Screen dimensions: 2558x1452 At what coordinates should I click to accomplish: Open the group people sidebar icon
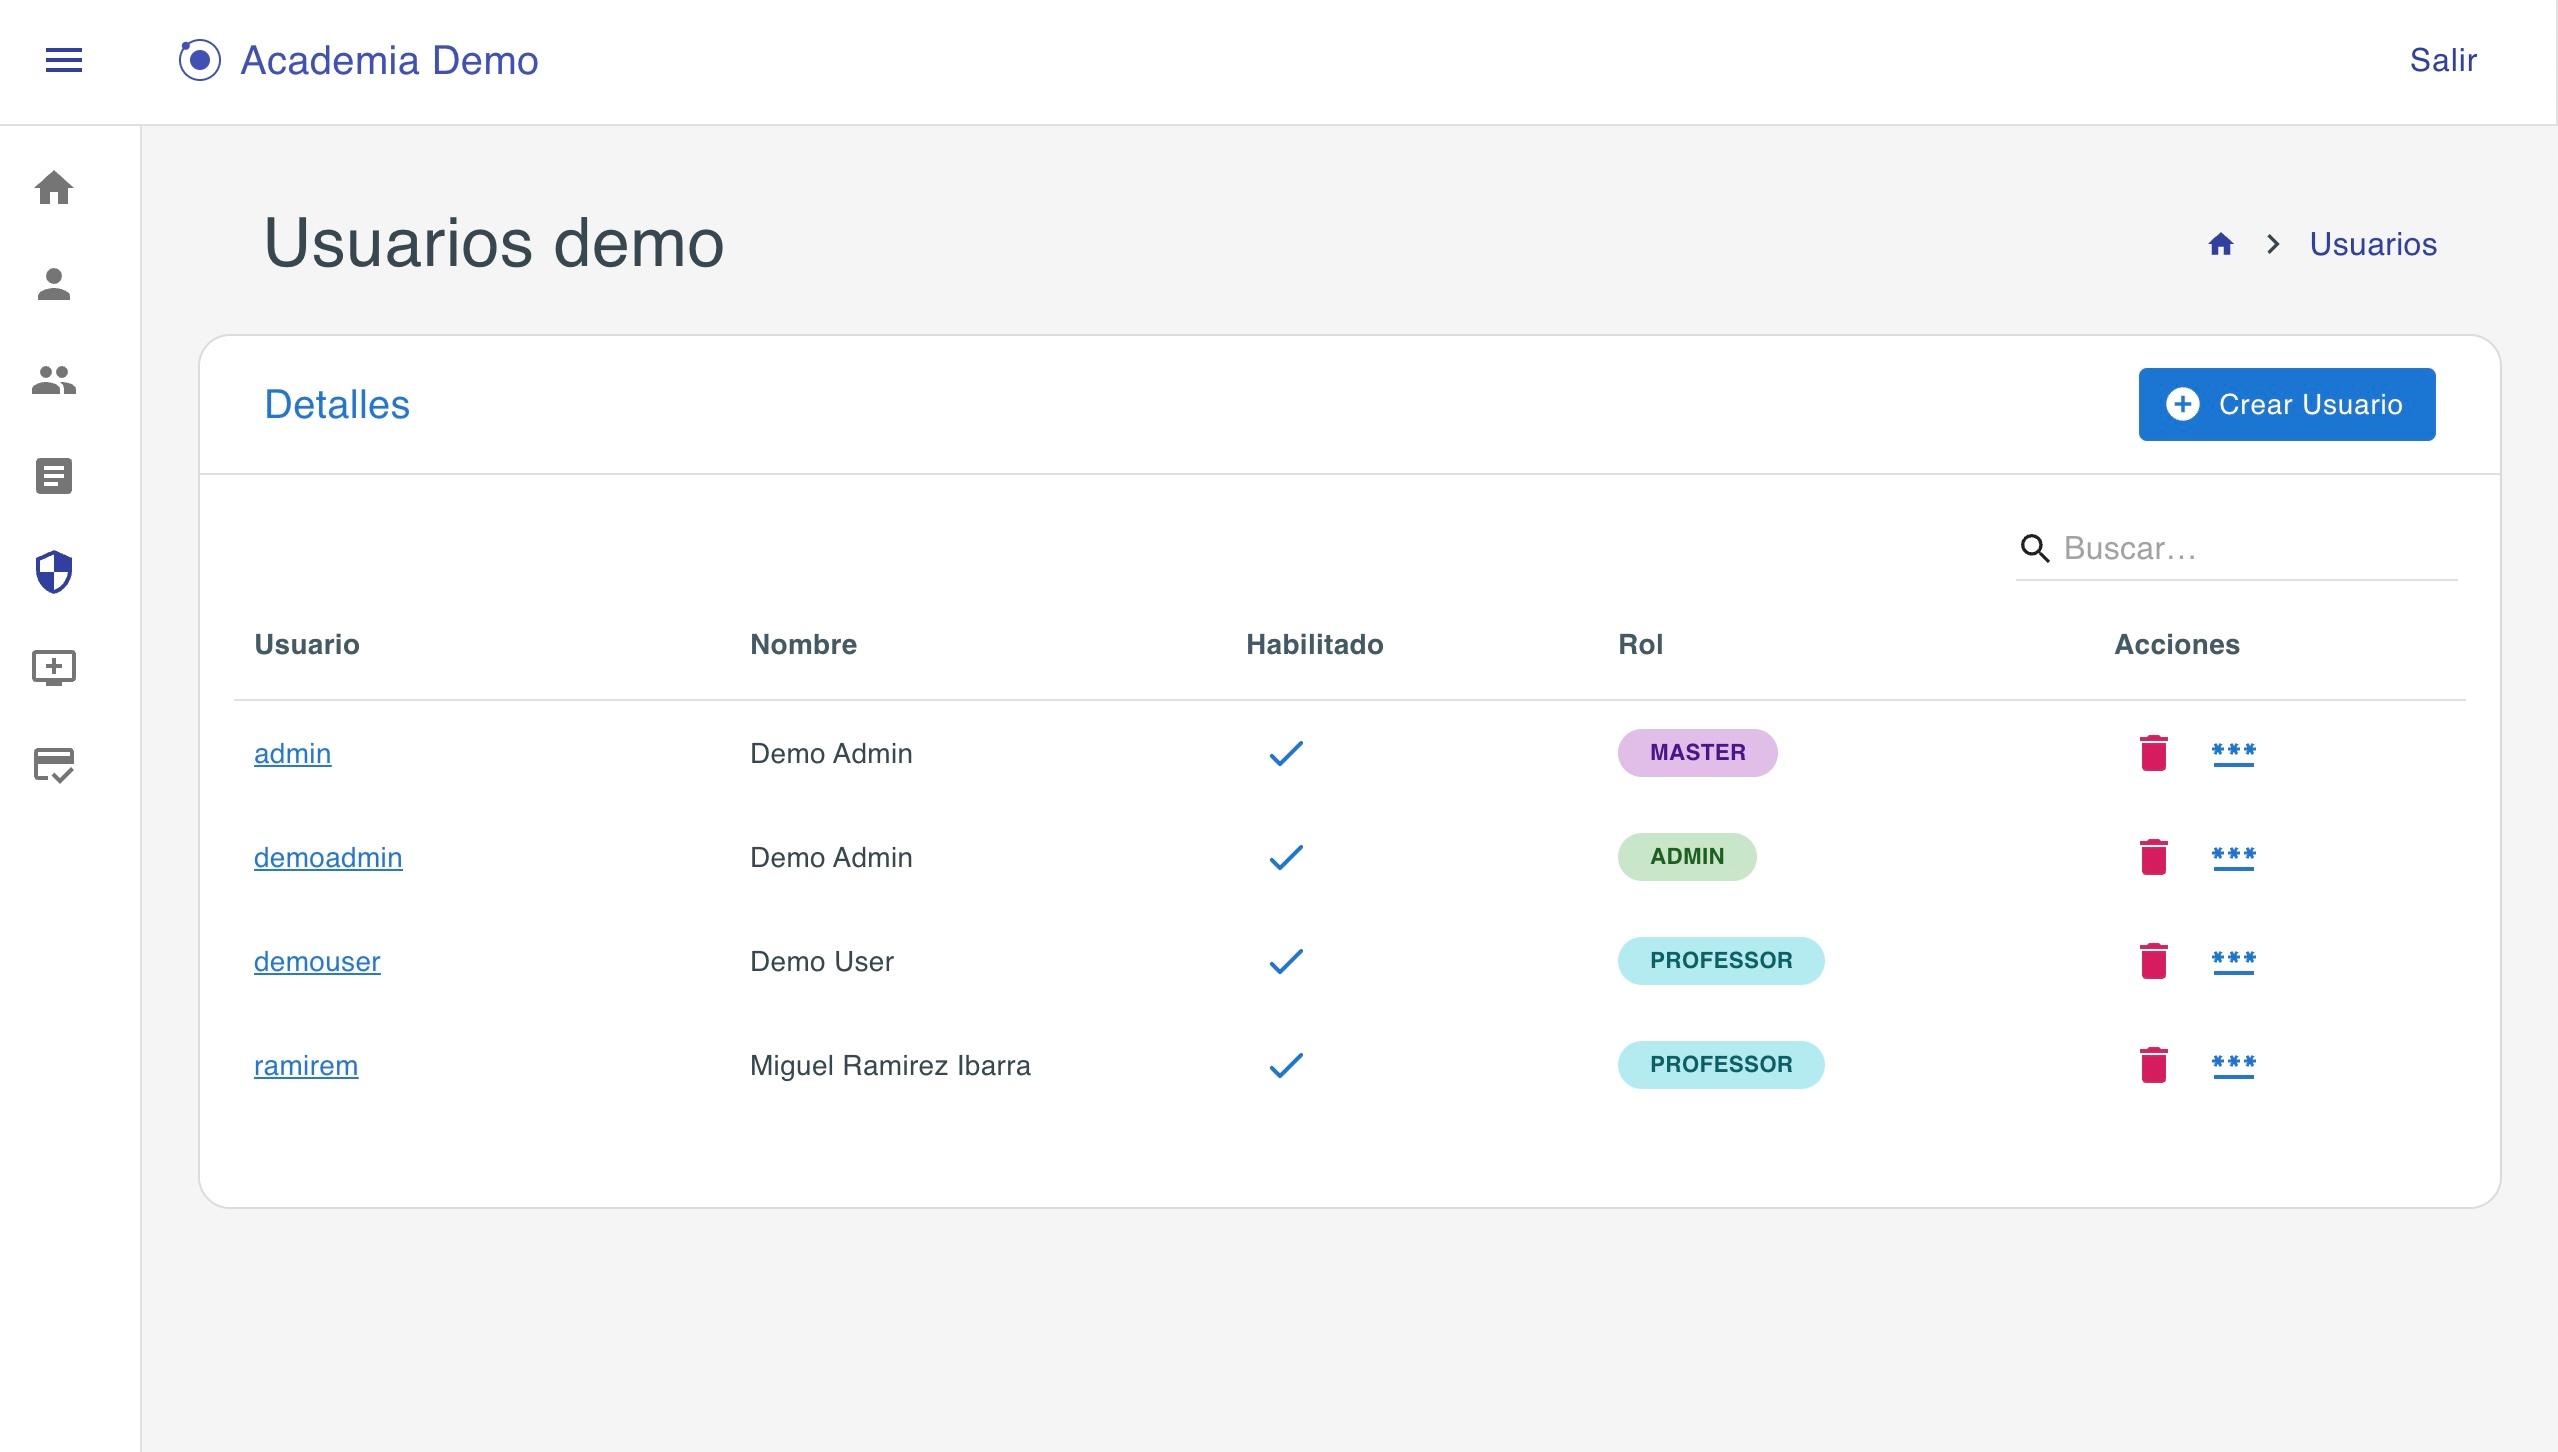tap(54, 380)
